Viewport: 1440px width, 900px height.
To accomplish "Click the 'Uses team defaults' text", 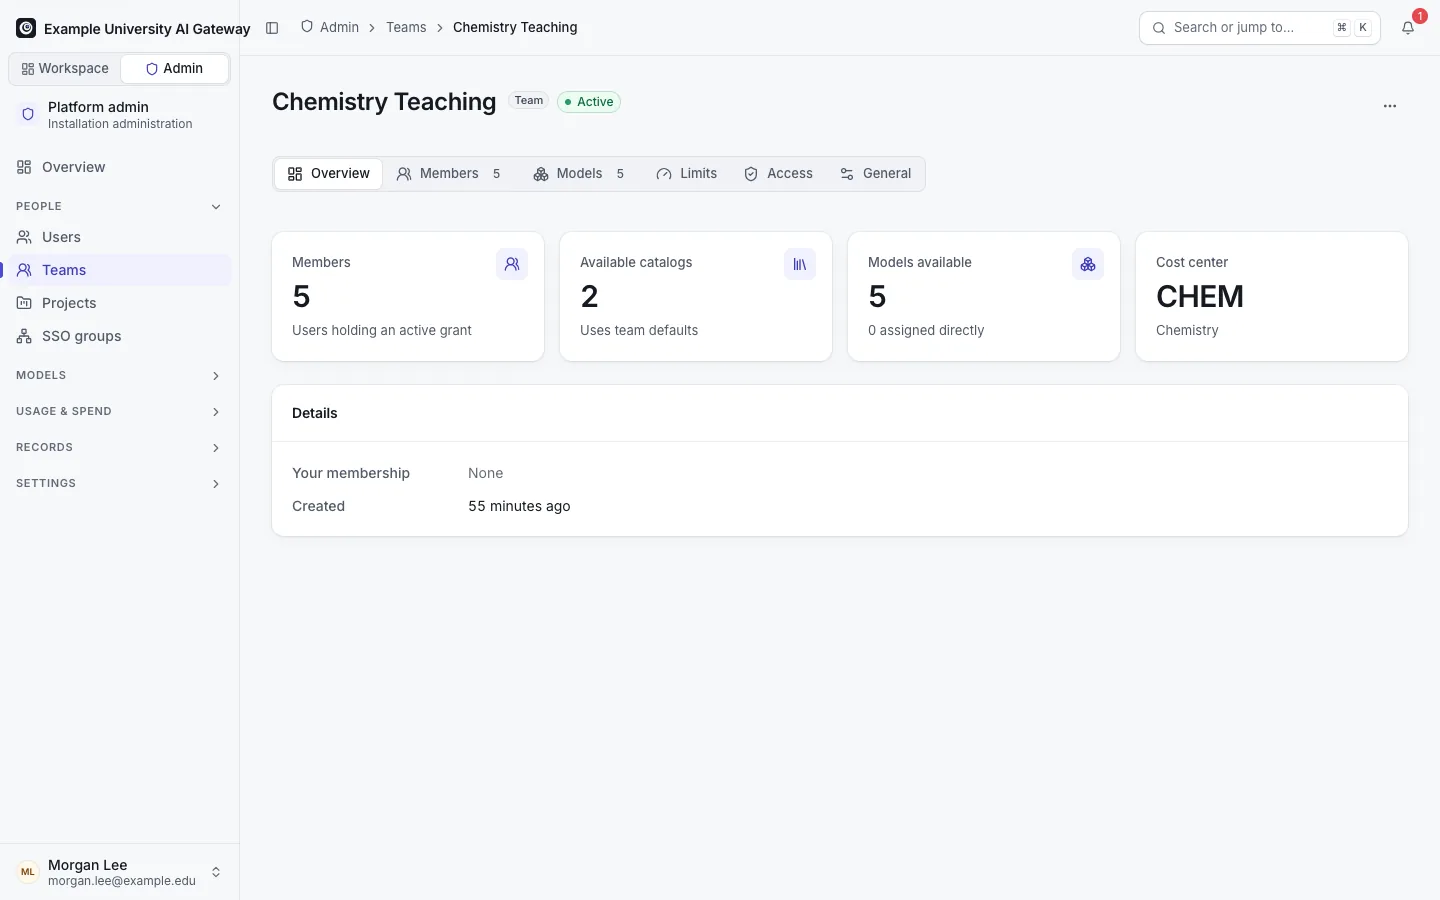I will (x=639, y=330).
